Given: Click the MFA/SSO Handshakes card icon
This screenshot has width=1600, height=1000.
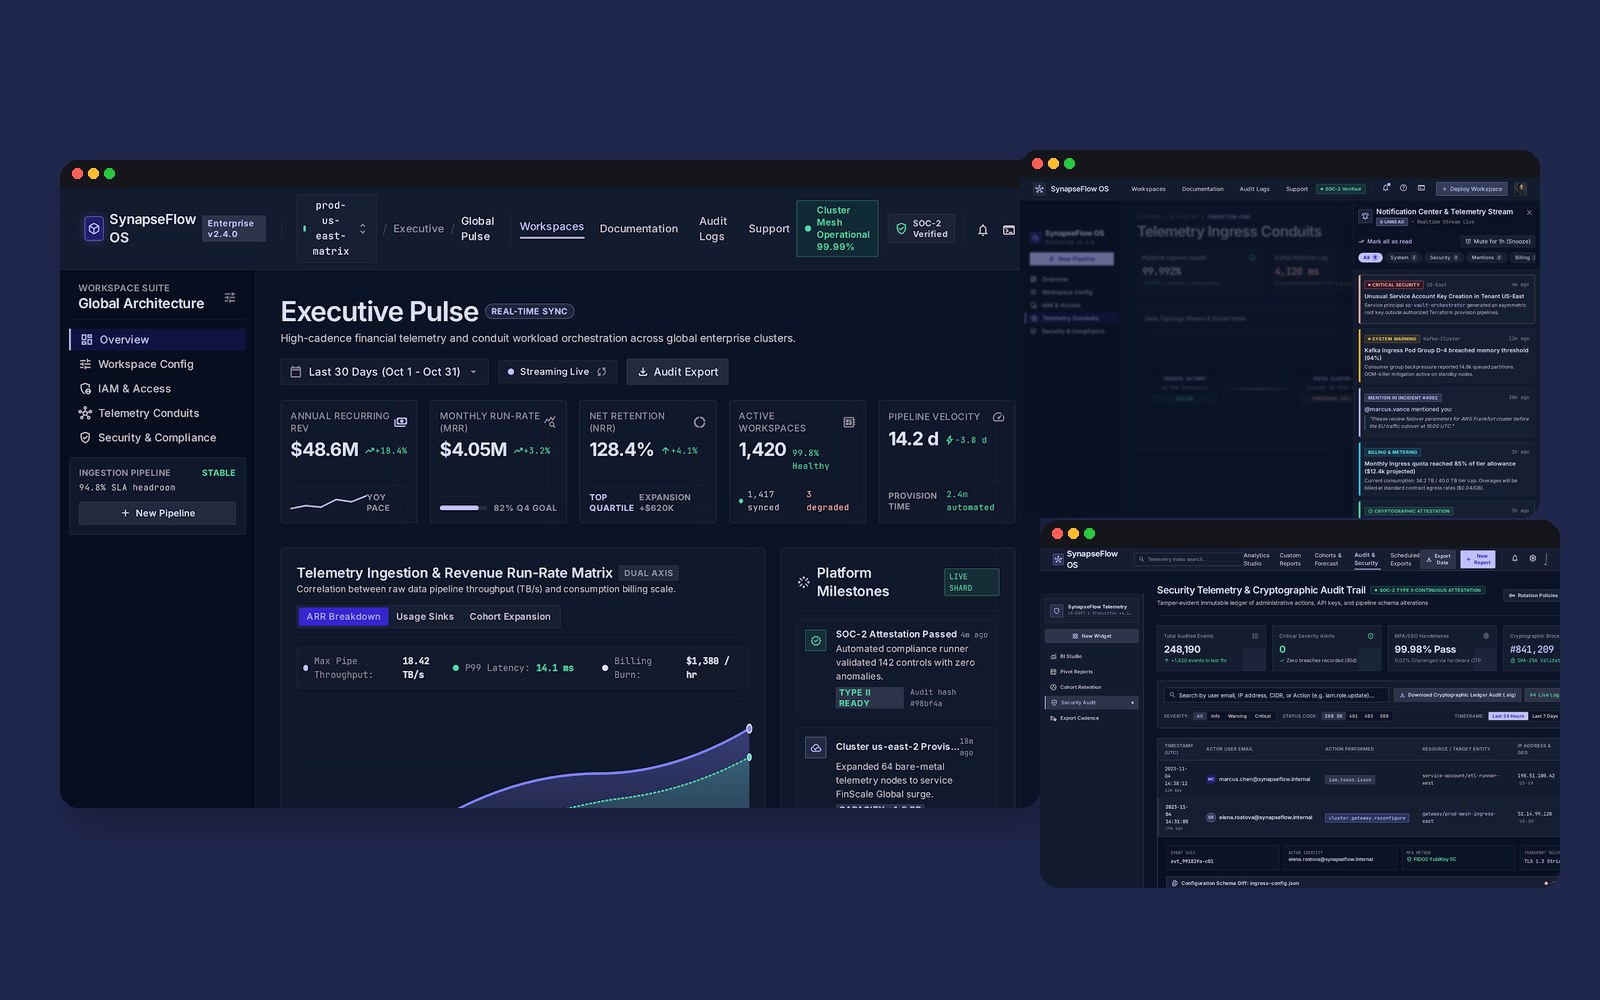Looking at the screenshot, I should [1486, 636].
